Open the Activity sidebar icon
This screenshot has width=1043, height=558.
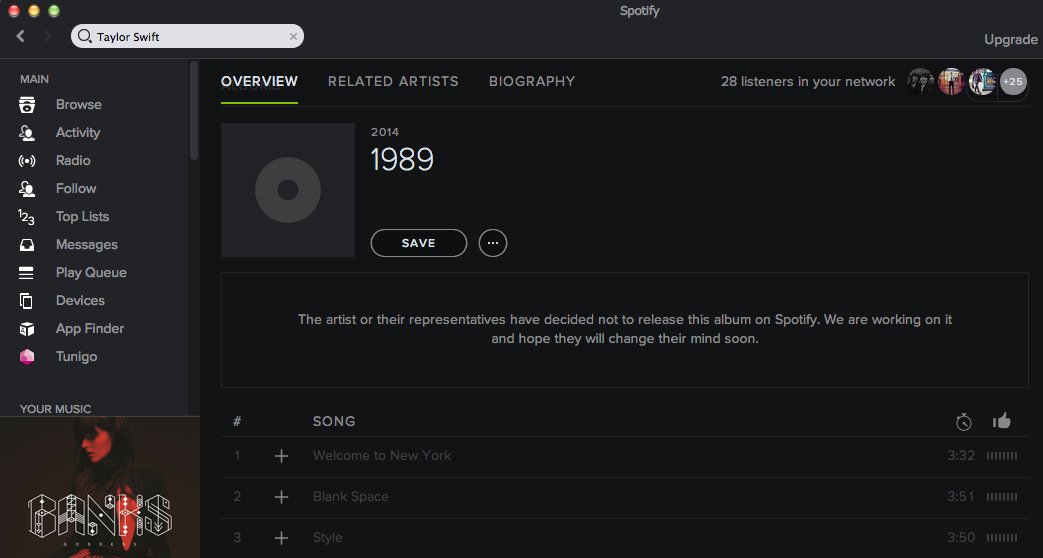[27, 133]
